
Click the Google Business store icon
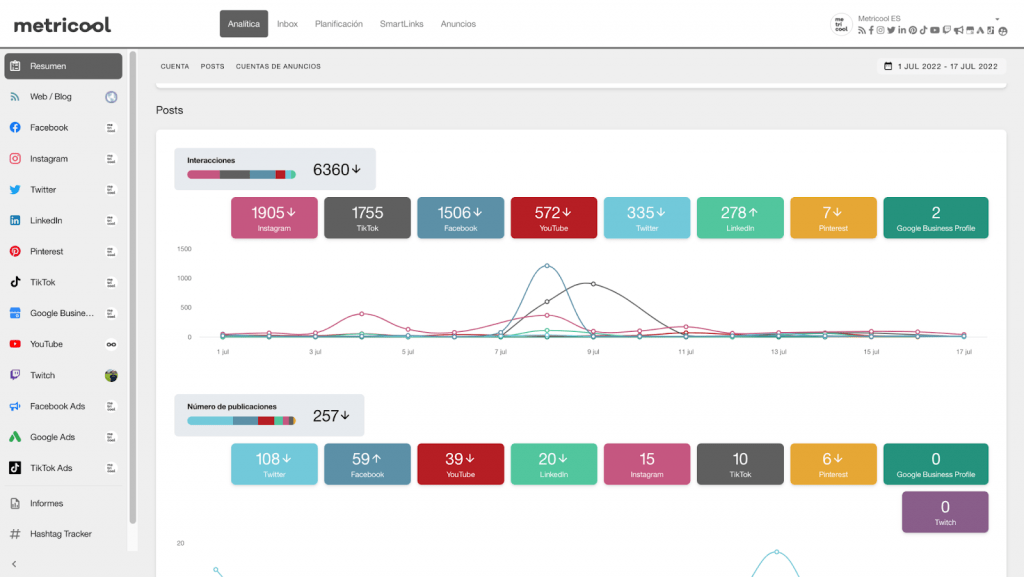click(x=15, y=313)
